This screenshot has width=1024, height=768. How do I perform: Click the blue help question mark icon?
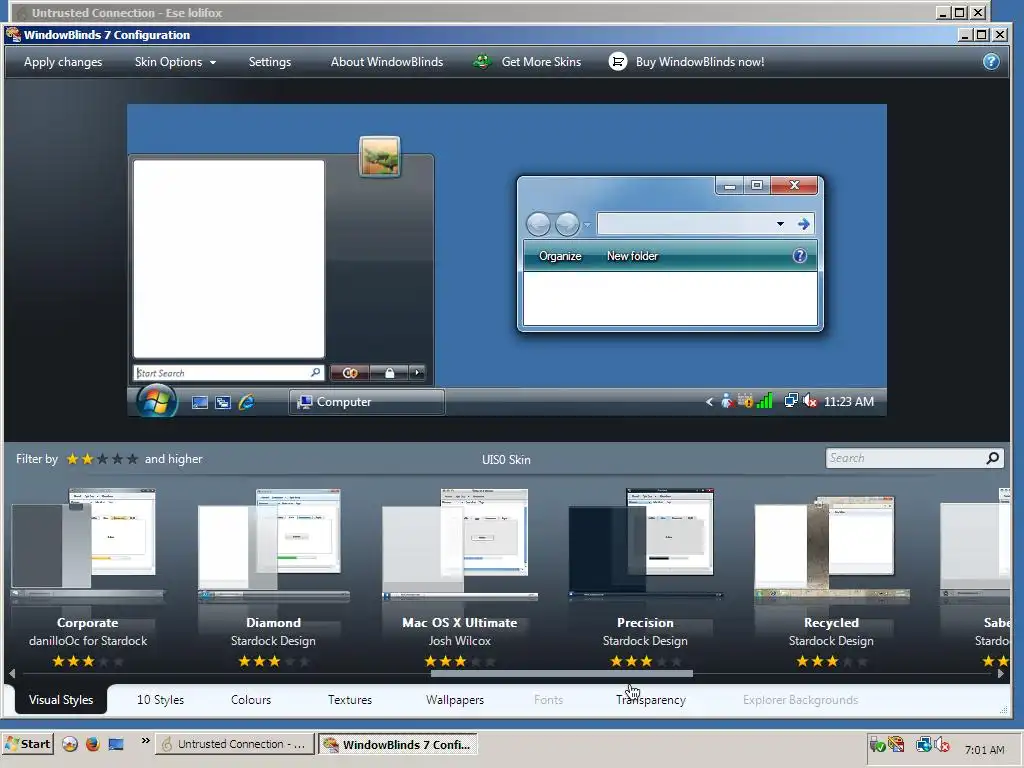[x=991, y=61]
